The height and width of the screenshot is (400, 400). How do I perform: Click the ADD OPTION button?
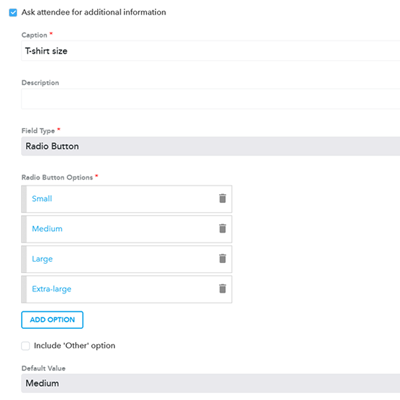pos(52,320)
